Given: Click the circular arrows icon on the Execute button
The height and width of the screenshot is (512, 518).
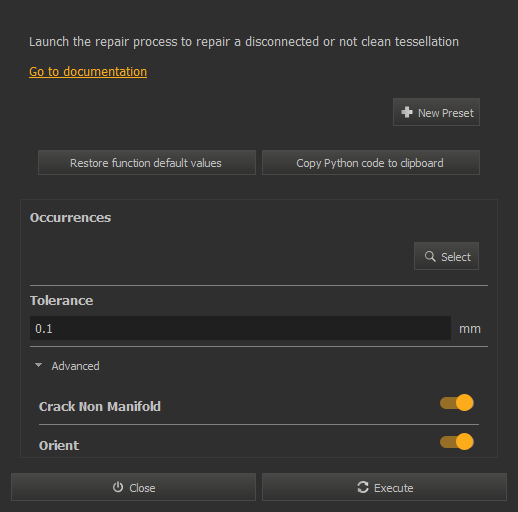Looking at the screenshot, I should 363,487.
